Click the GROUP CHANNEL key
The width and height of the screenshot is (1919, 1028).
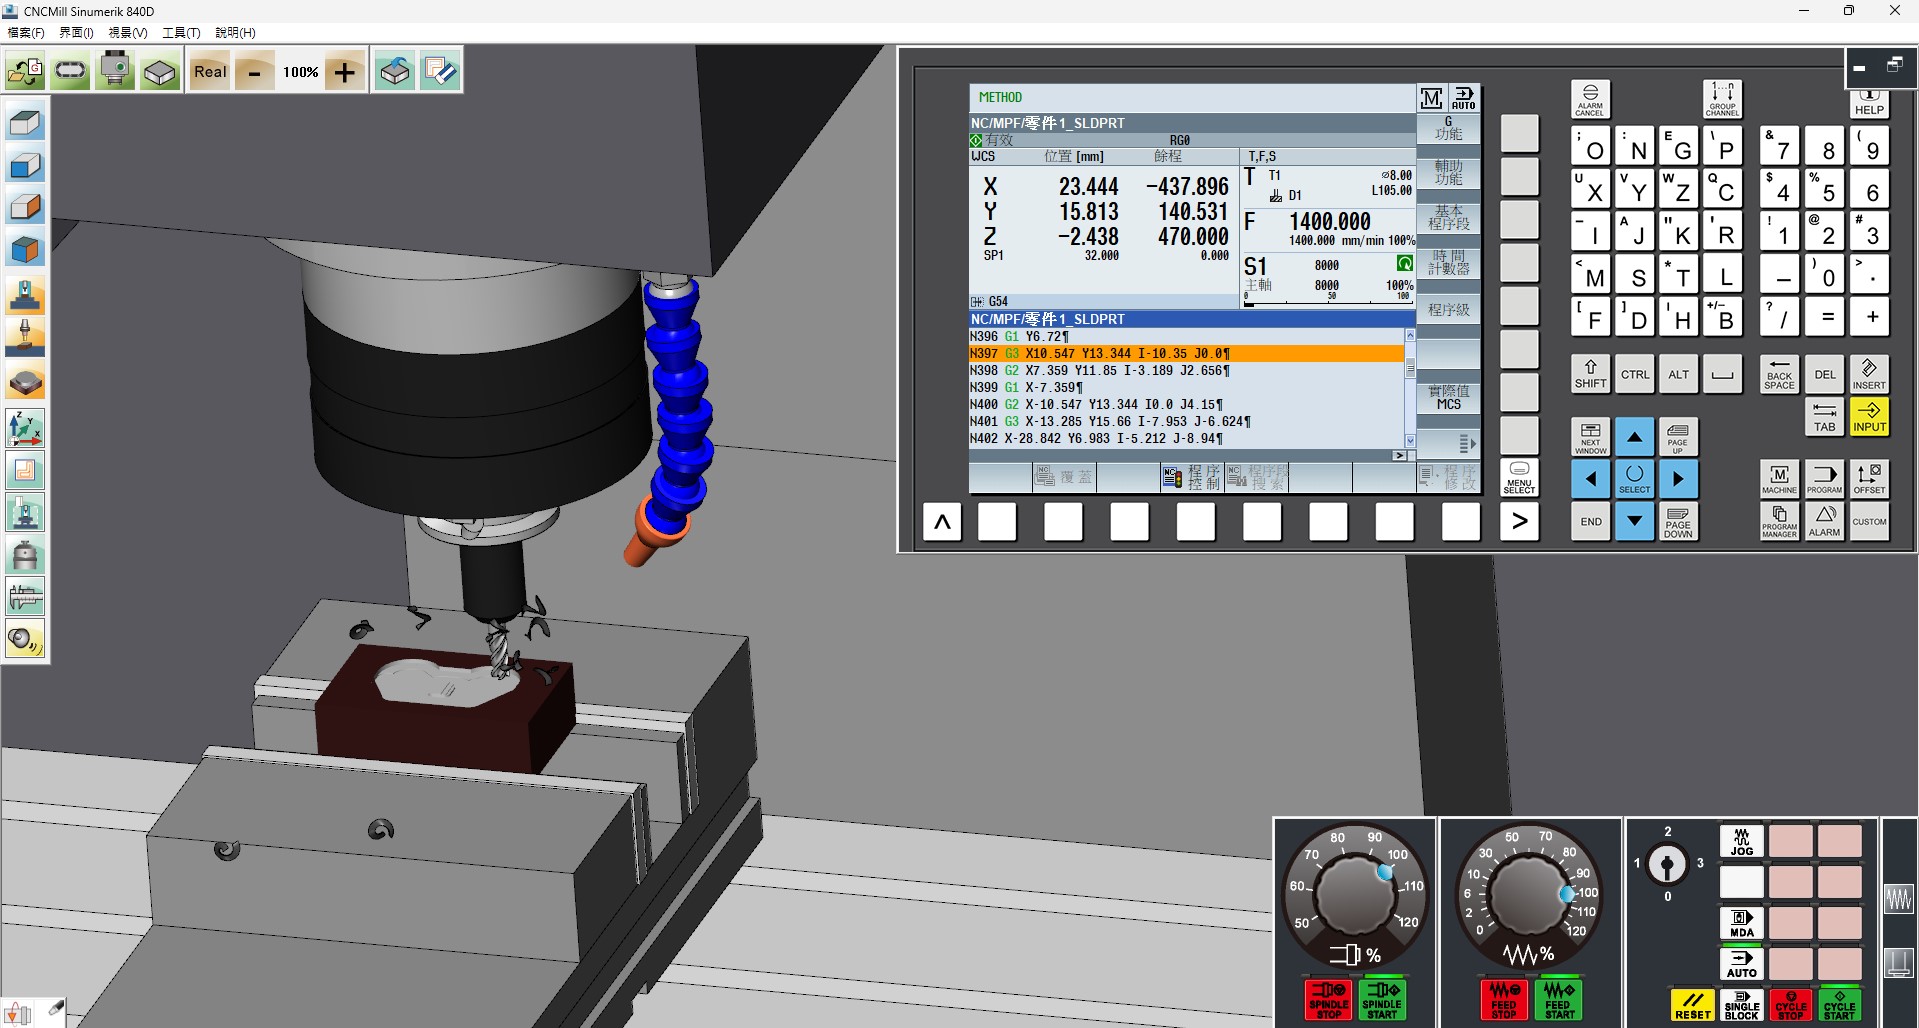1722,100
